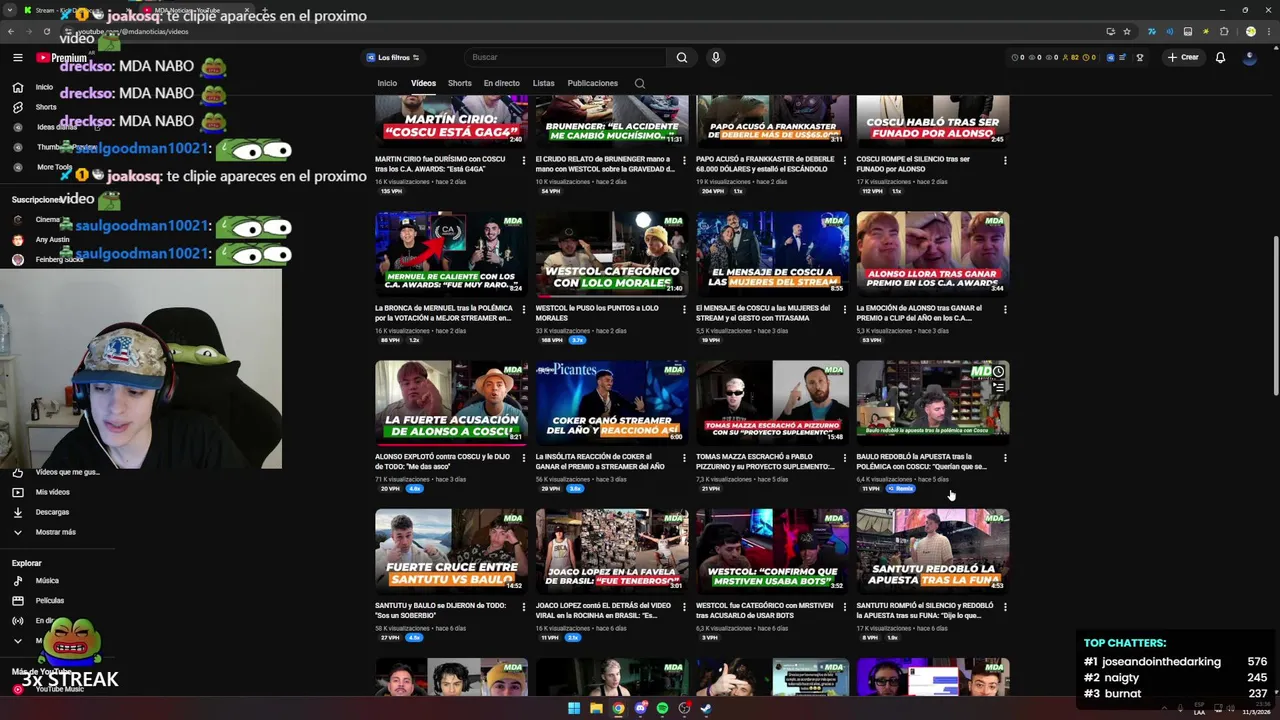The width and height of the screenshot is (1280, 720).
Task: Reload the page in browser
Action: click(46, 32)
